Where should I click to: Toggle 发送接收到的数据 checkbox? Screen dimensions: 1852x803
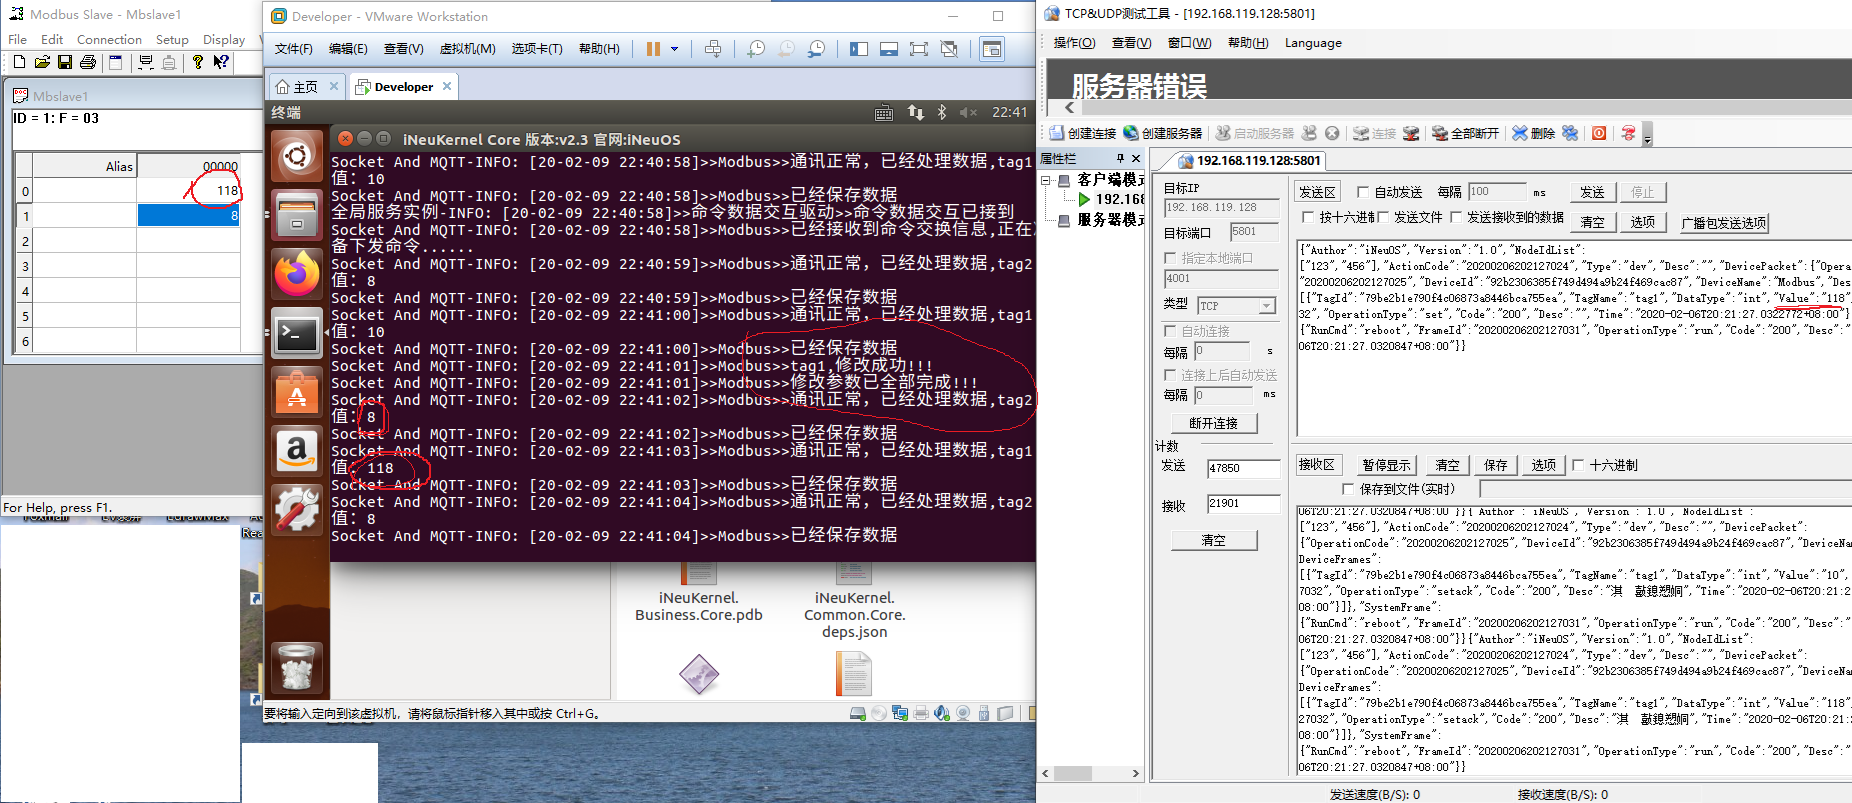coord(1456,217)
